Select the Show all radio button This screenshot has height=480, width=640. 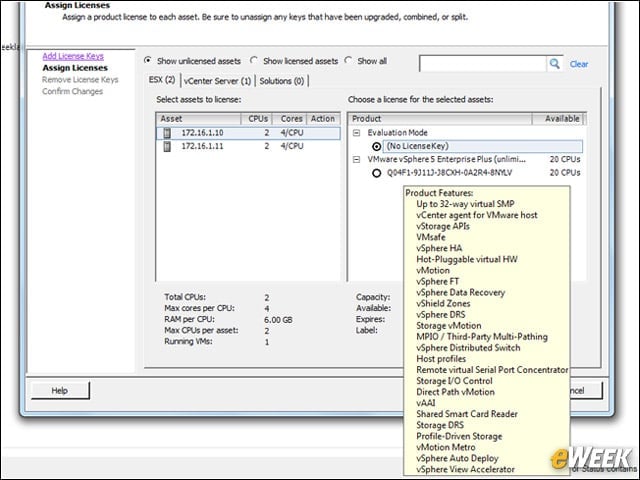pyautogui.click(x=348, y=60)
